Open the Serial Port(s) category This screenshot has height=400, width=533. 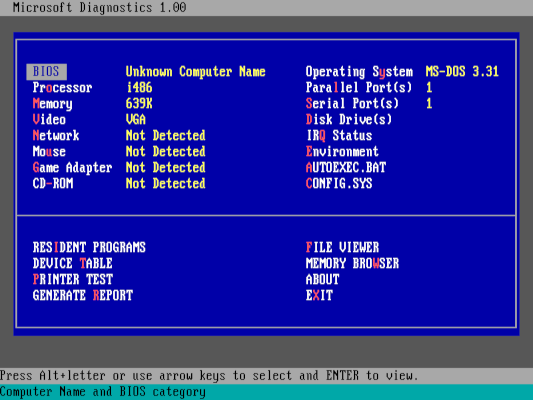coord(352,104)
